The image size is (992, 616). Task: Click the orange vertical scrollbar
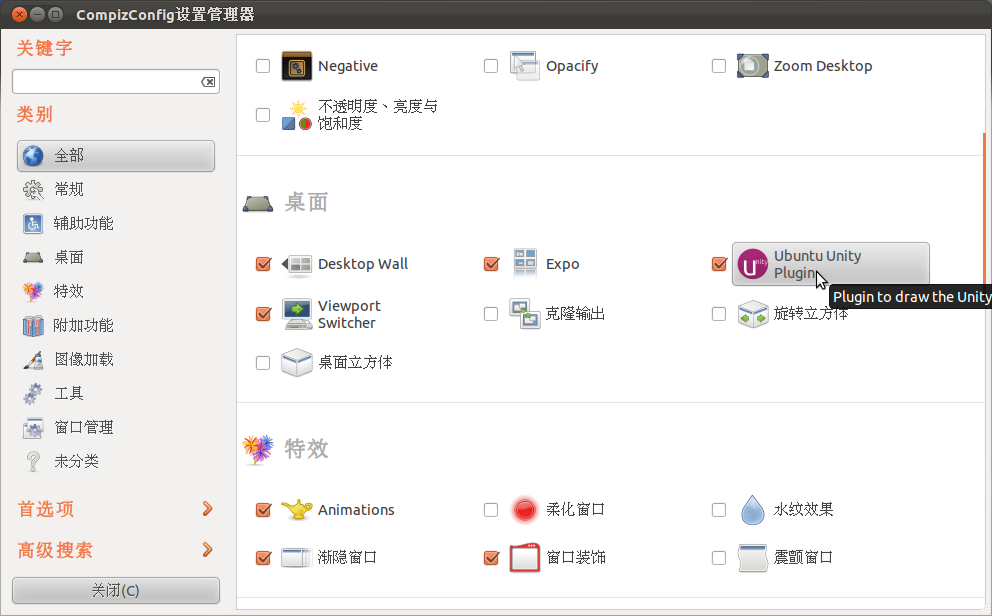[984, 209]
